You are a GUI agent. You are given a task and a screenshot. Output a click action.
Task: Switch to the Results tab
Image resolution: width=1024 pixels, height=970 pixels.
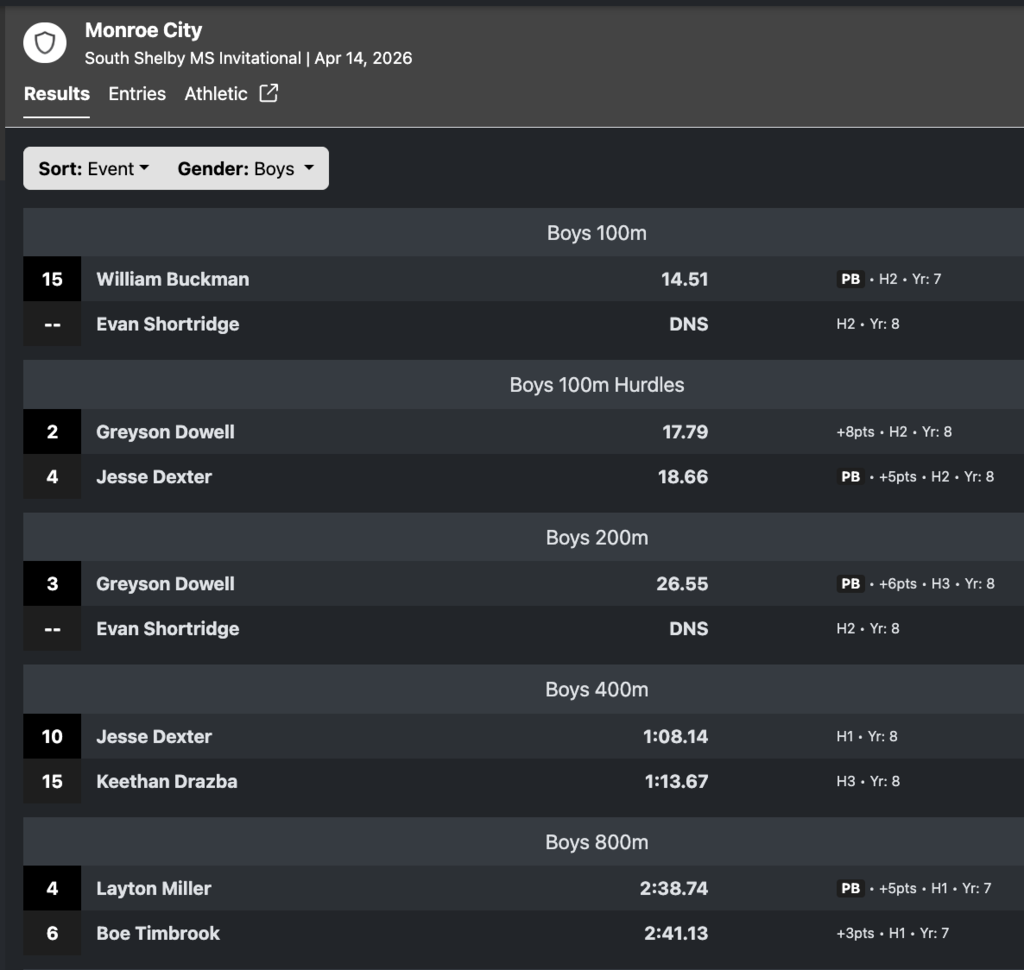click(57, 94)
